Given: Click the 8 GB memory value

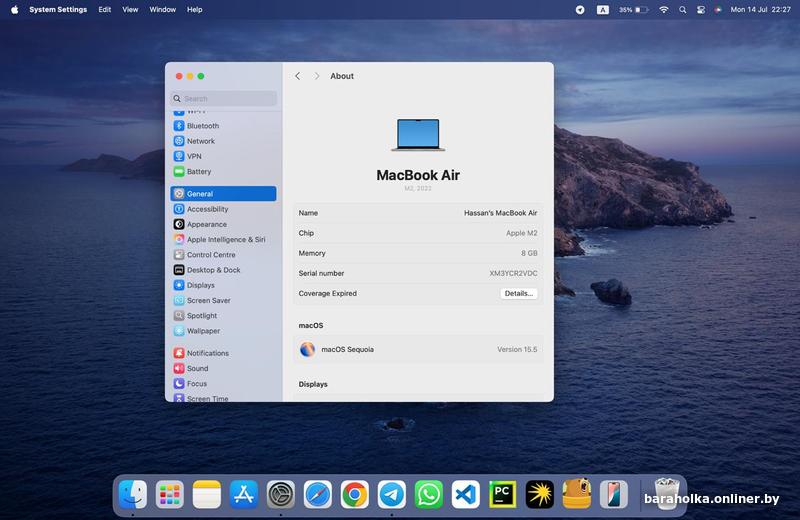Looking at the screenshot, I should tap(529, 253).
